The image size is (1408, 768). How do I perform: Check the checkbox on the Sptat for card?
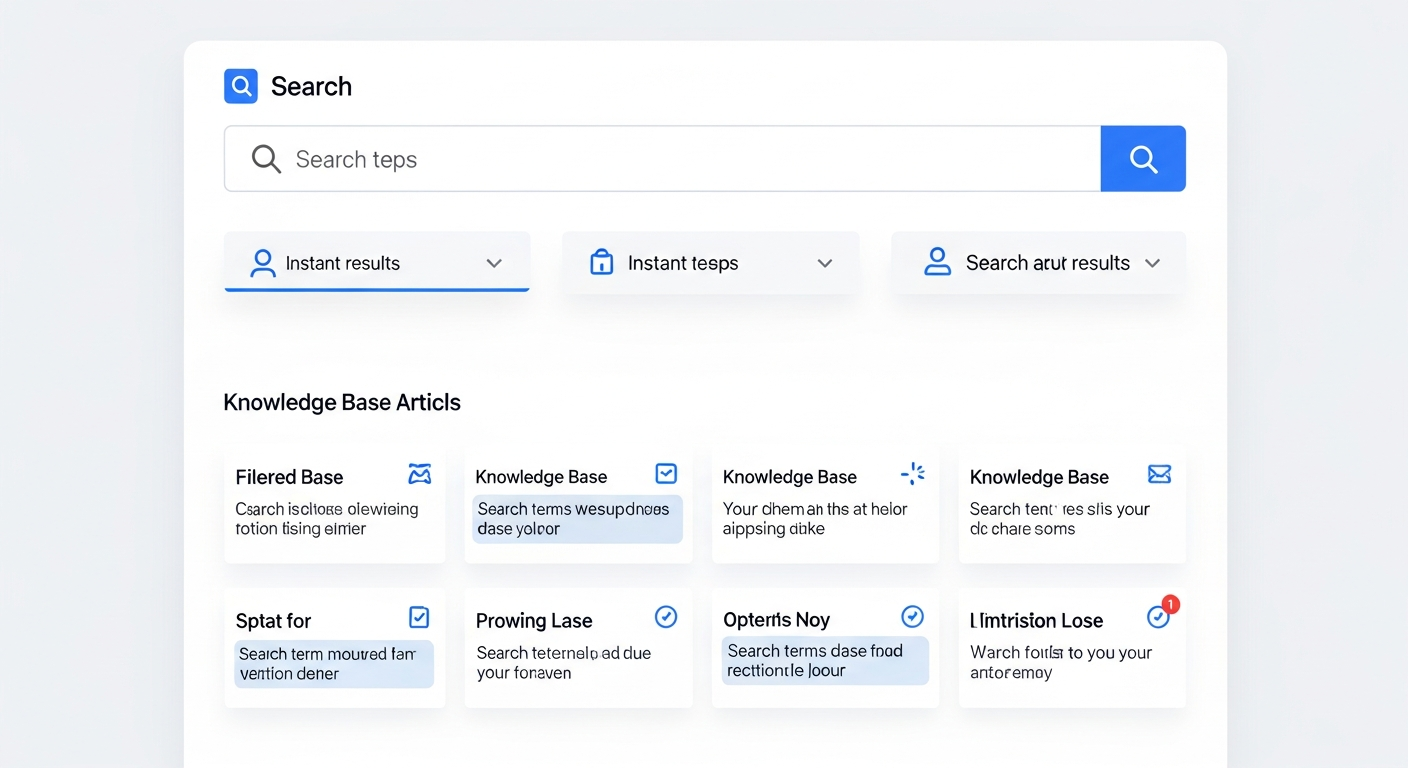click(419, 617)
